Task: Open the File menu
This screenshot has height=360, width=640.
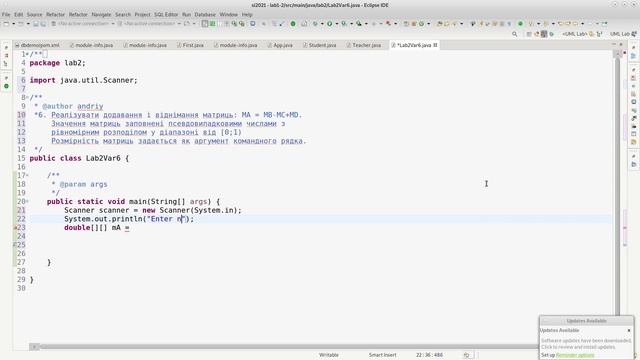Action: [6, 14]
